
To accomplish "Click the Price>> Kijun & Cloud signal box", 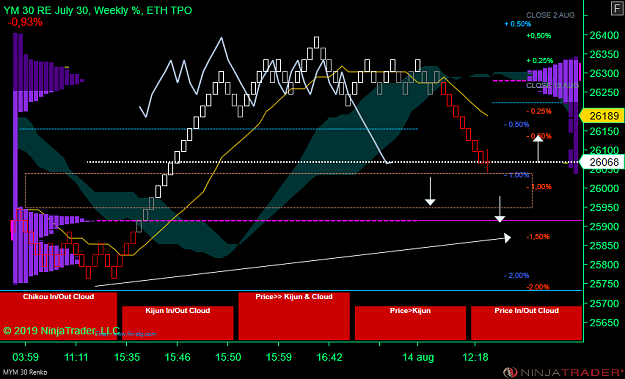I will coord(294,316).
